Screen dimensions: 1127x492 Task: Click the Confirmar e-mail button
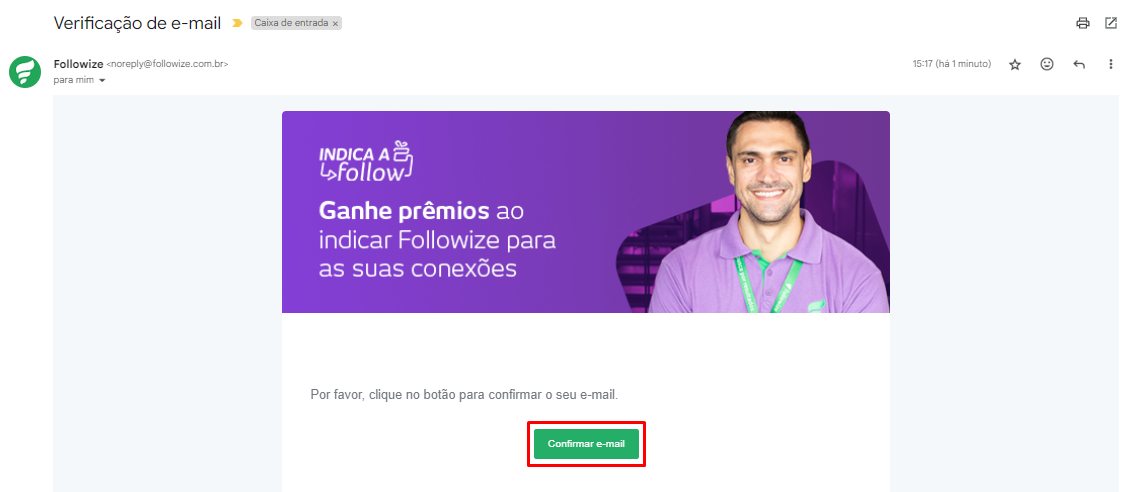[x=586, y=444]
